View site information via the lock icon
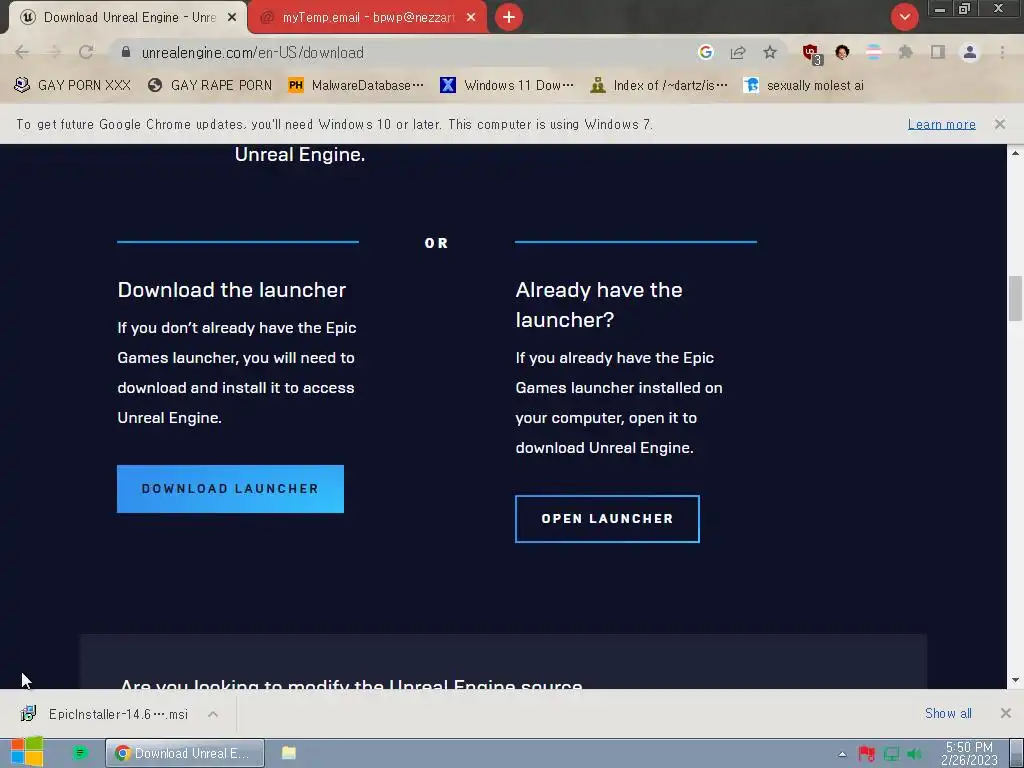 coord(126,52)
